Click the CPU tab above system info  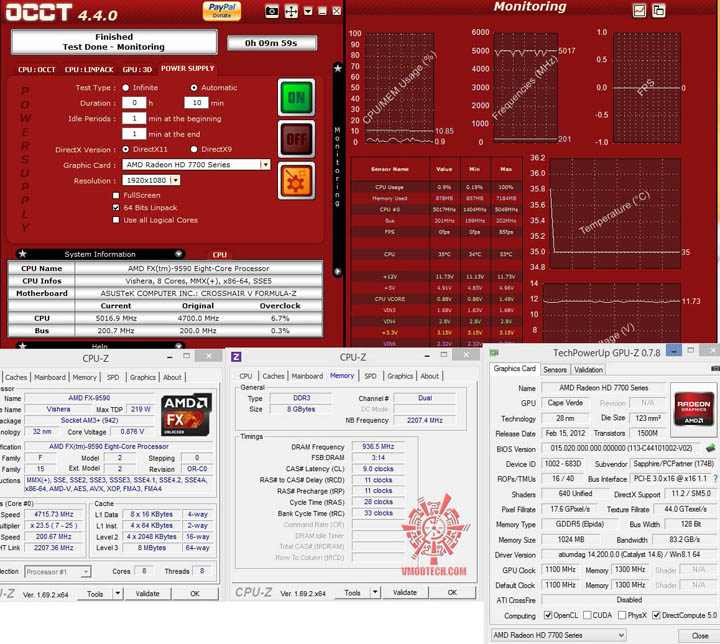click(x=219, y=254)
